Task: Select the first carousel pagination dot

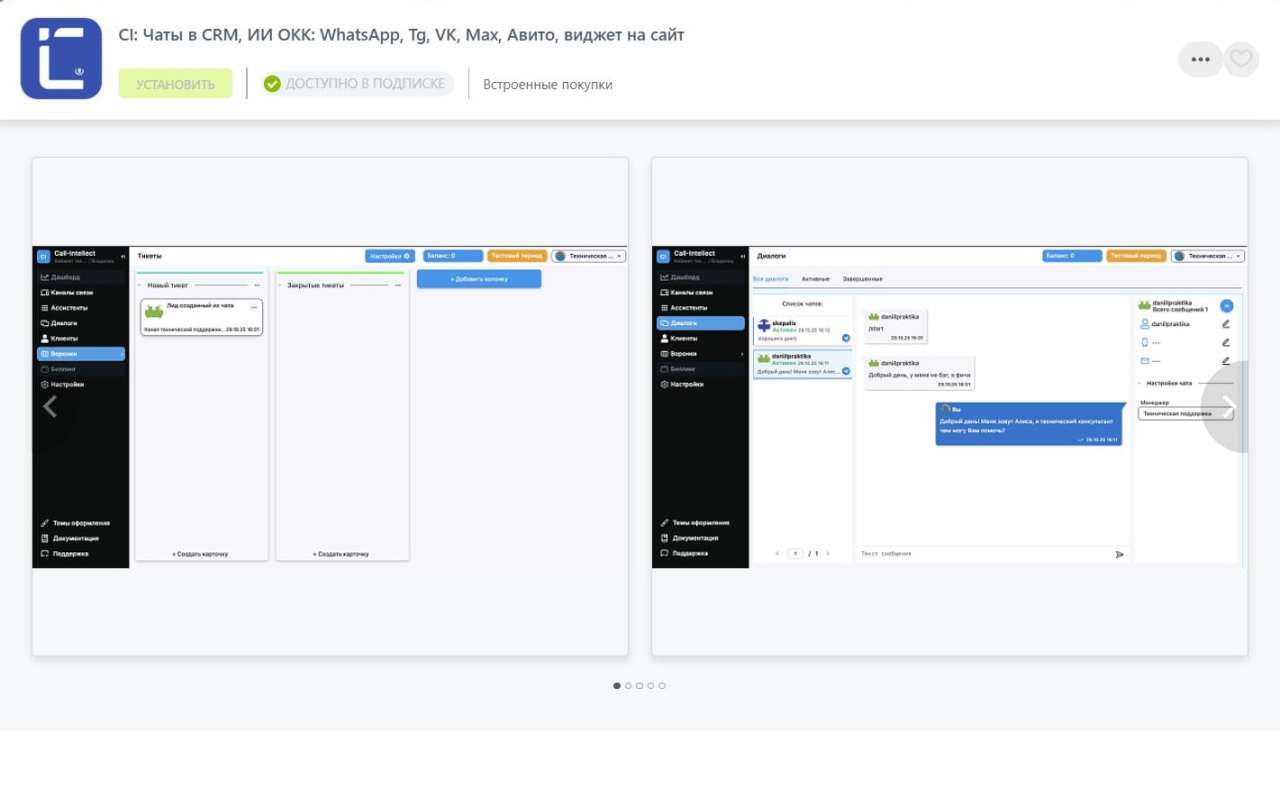Action: pos(617,686)
